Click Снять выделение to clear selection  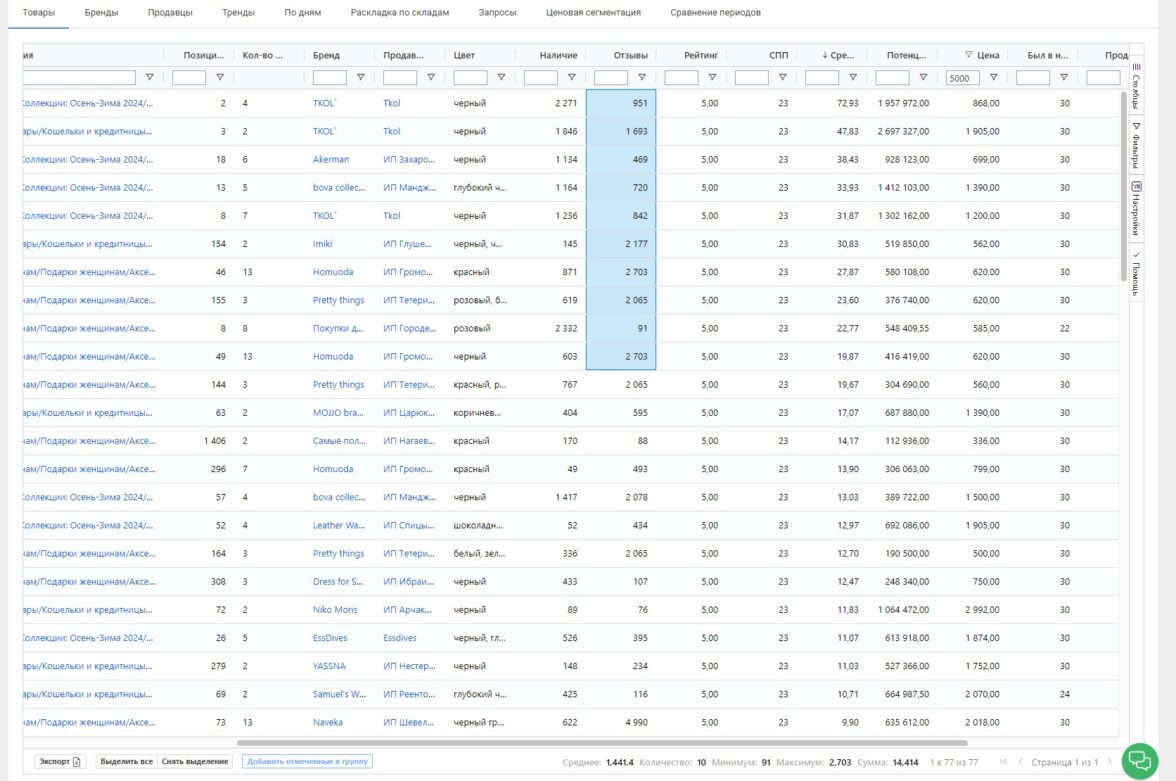click(x=195, y=762)
